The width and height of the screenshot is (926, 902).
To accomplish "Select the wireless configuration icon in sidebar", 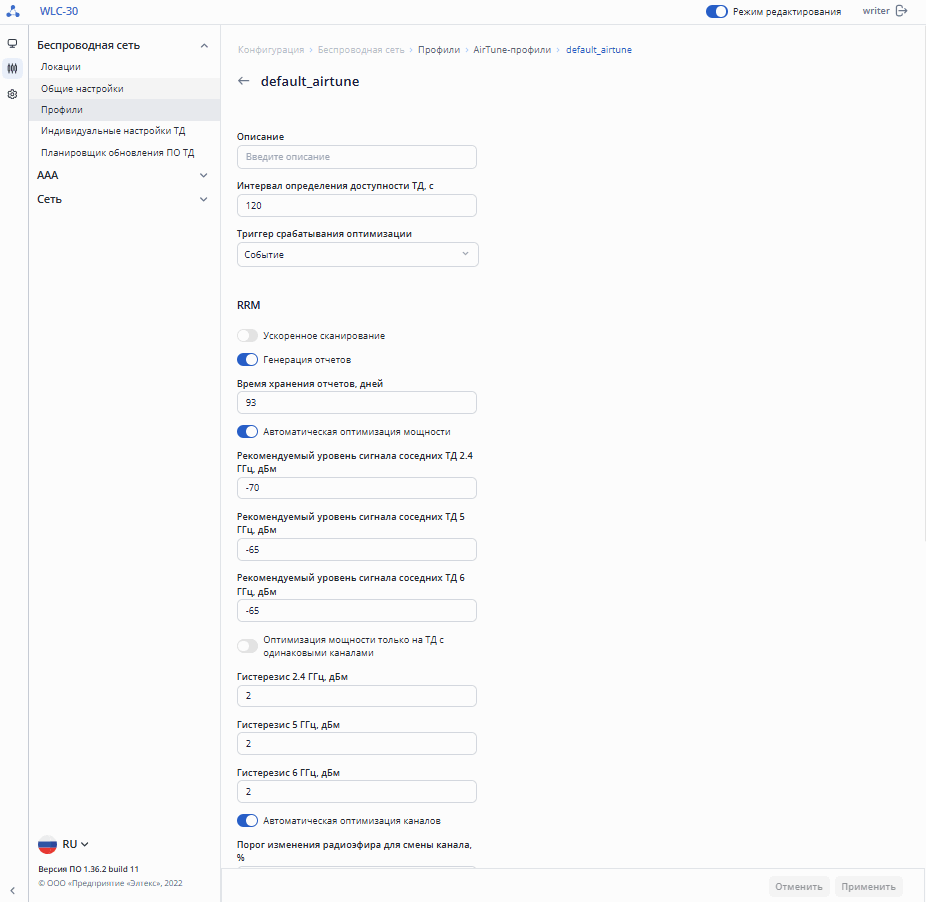I will [x=12, y=69].
